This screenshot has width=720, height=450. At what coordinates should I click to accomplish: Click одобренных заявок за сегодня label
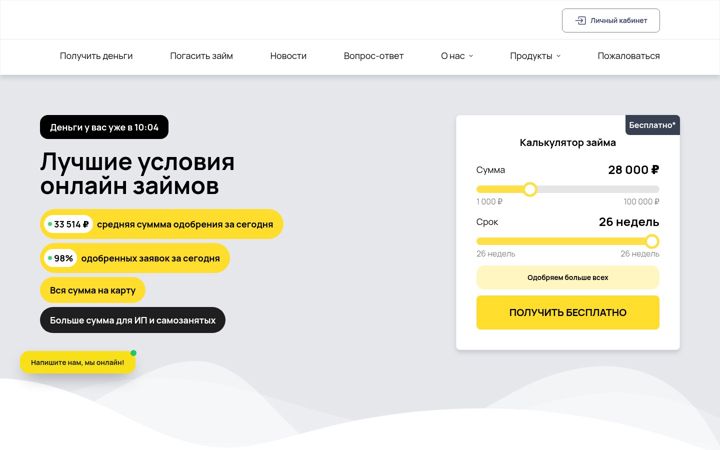(x=150, y=258)
